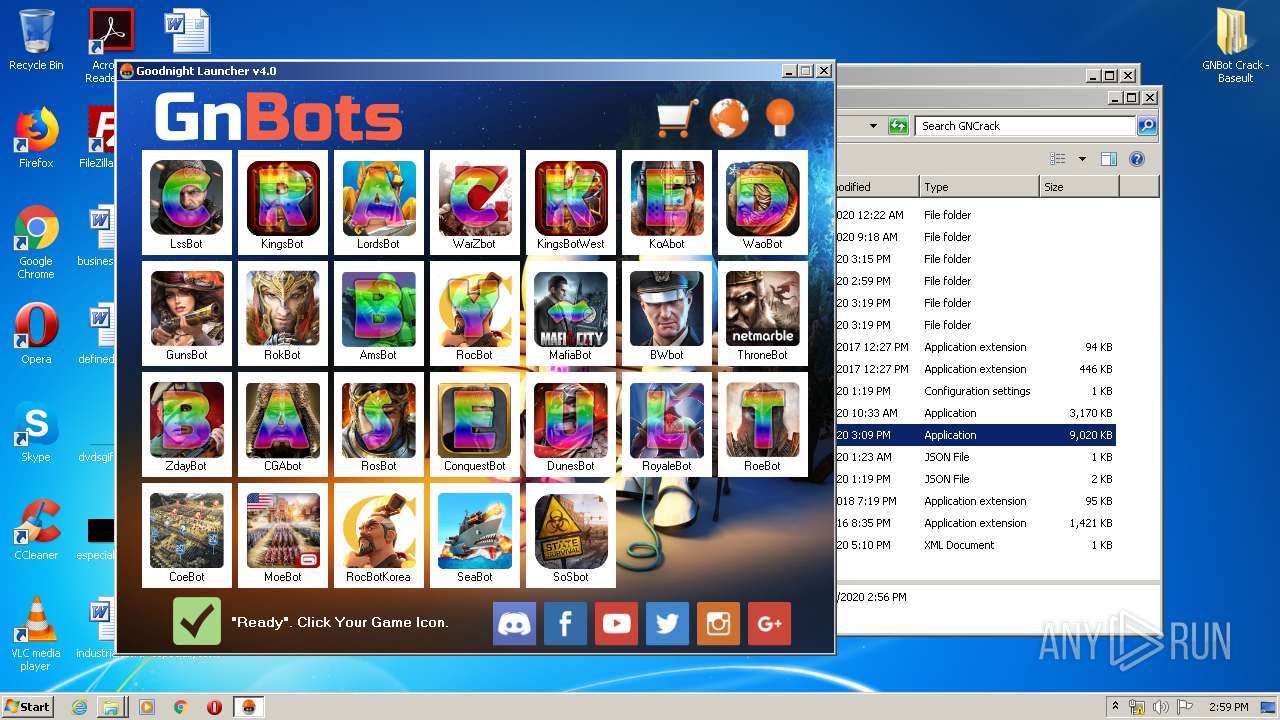Click the CoeBot game icon

pyautogui.click(x=187, y=535)
